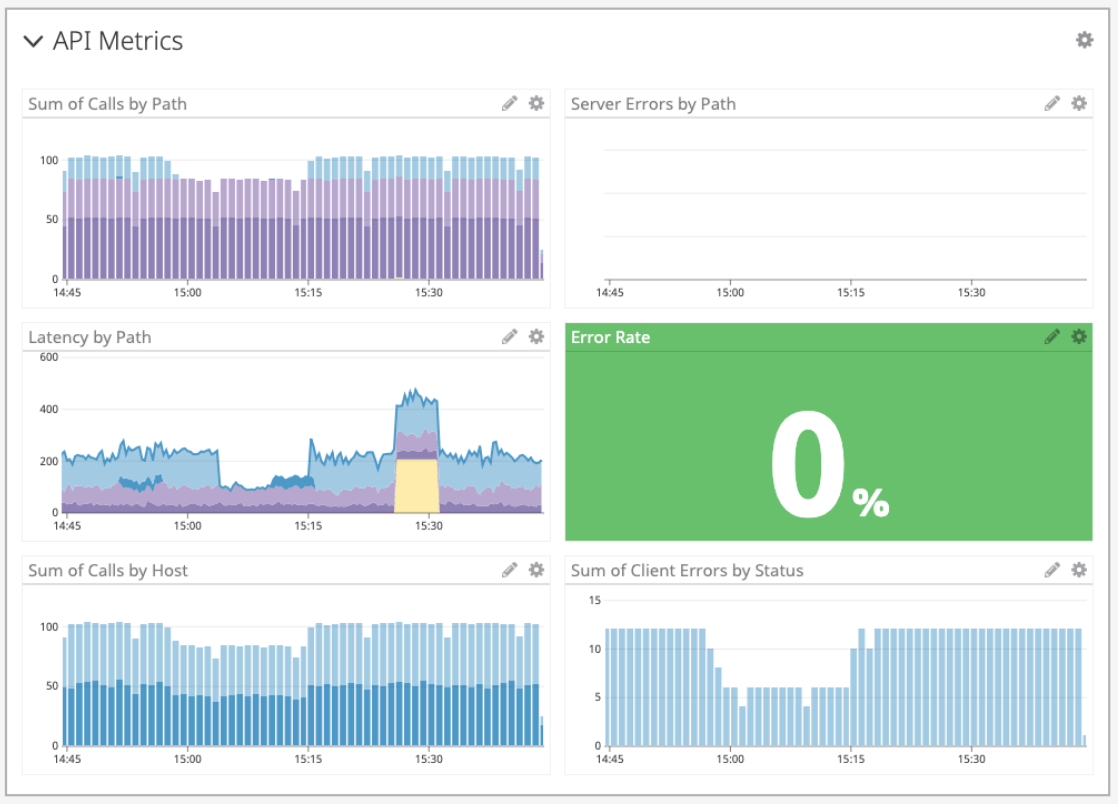Image resolution: width=1118 pixels, height=804 pixels.
Task: Click the Error Rate title
Action: click(x=610, y=337)
